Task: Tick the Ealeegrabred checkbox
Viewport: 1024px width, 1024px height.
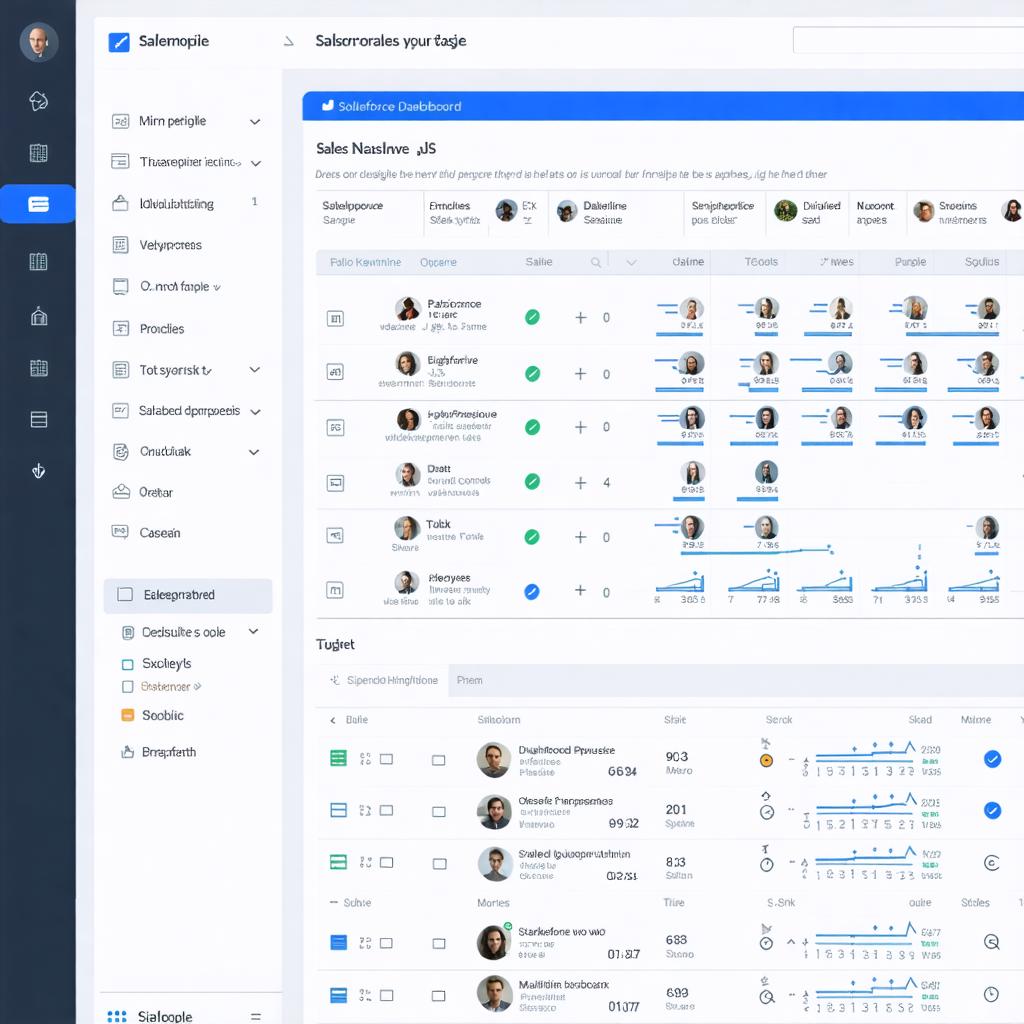Action: pos(125,594)
